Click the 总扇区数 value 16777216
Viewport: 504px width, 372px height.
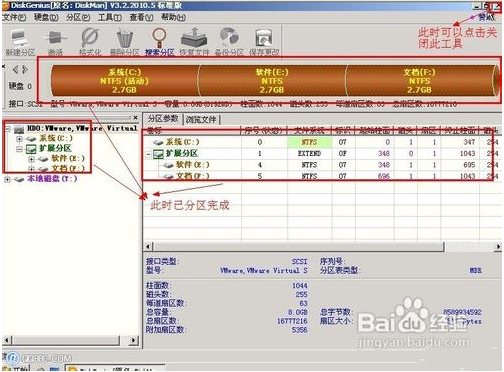click(x=292, y=321)
